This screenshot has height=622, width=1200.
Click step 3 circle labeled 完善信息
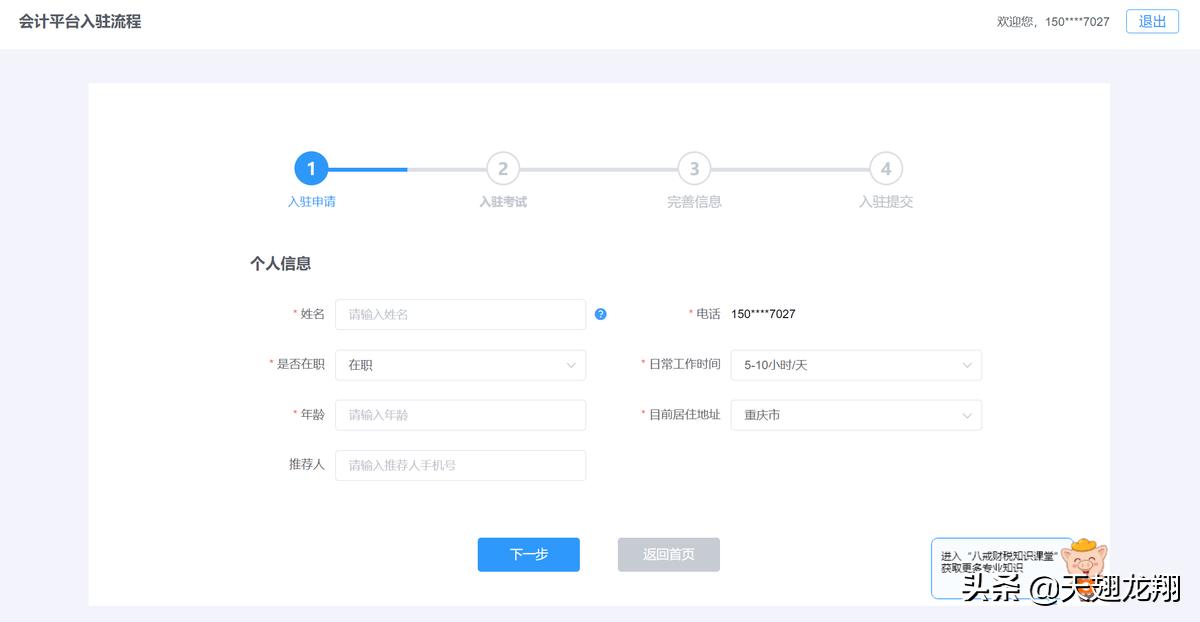point(694,168)
